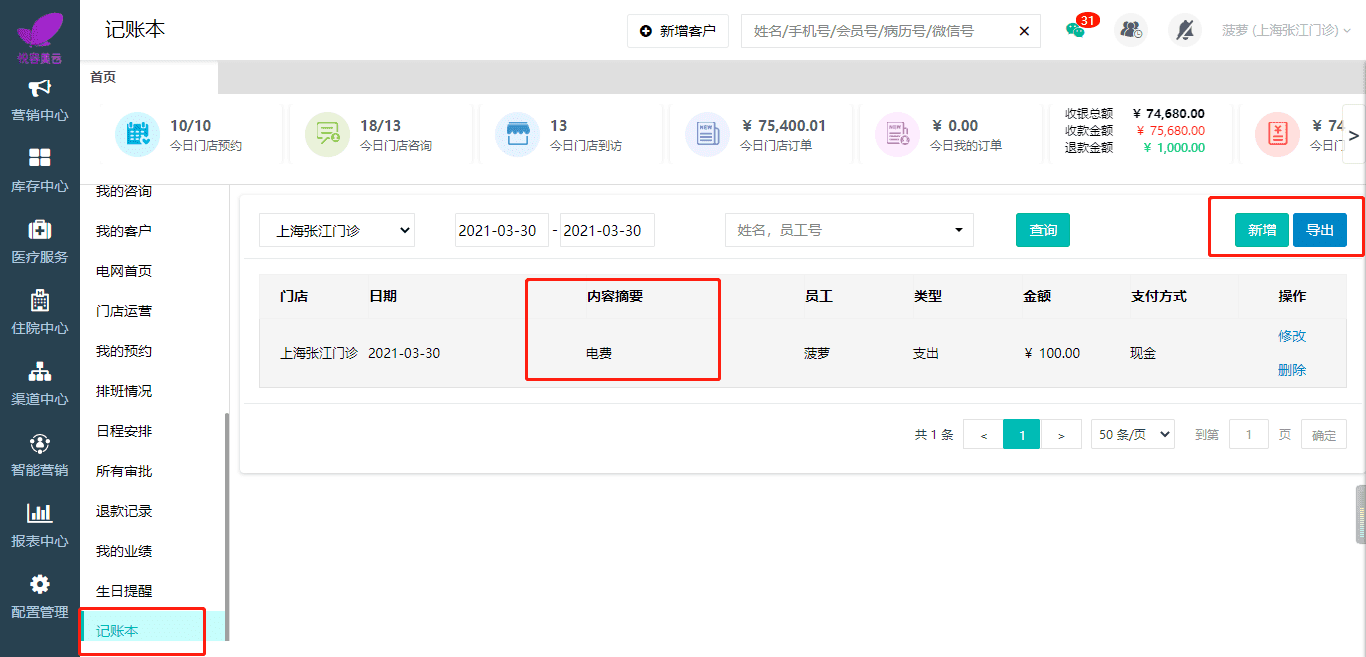Open 配置管理 gear icon

tap(40, 585)
